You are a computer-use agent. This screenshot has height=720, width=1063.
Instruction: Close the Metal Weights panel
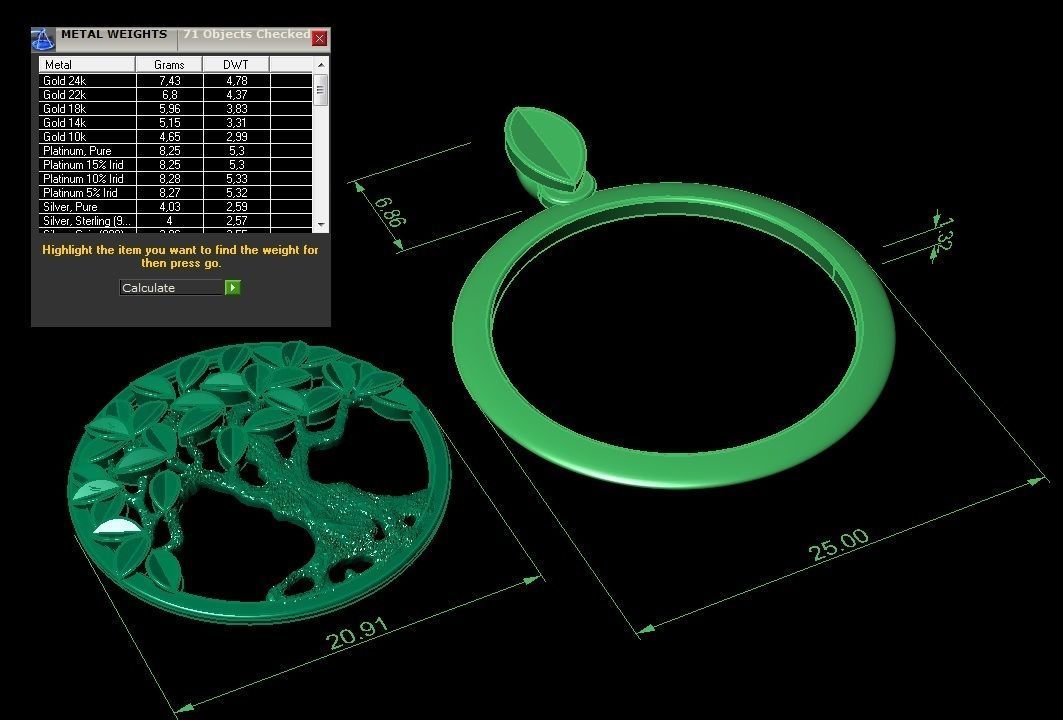(x=319, y=39)
